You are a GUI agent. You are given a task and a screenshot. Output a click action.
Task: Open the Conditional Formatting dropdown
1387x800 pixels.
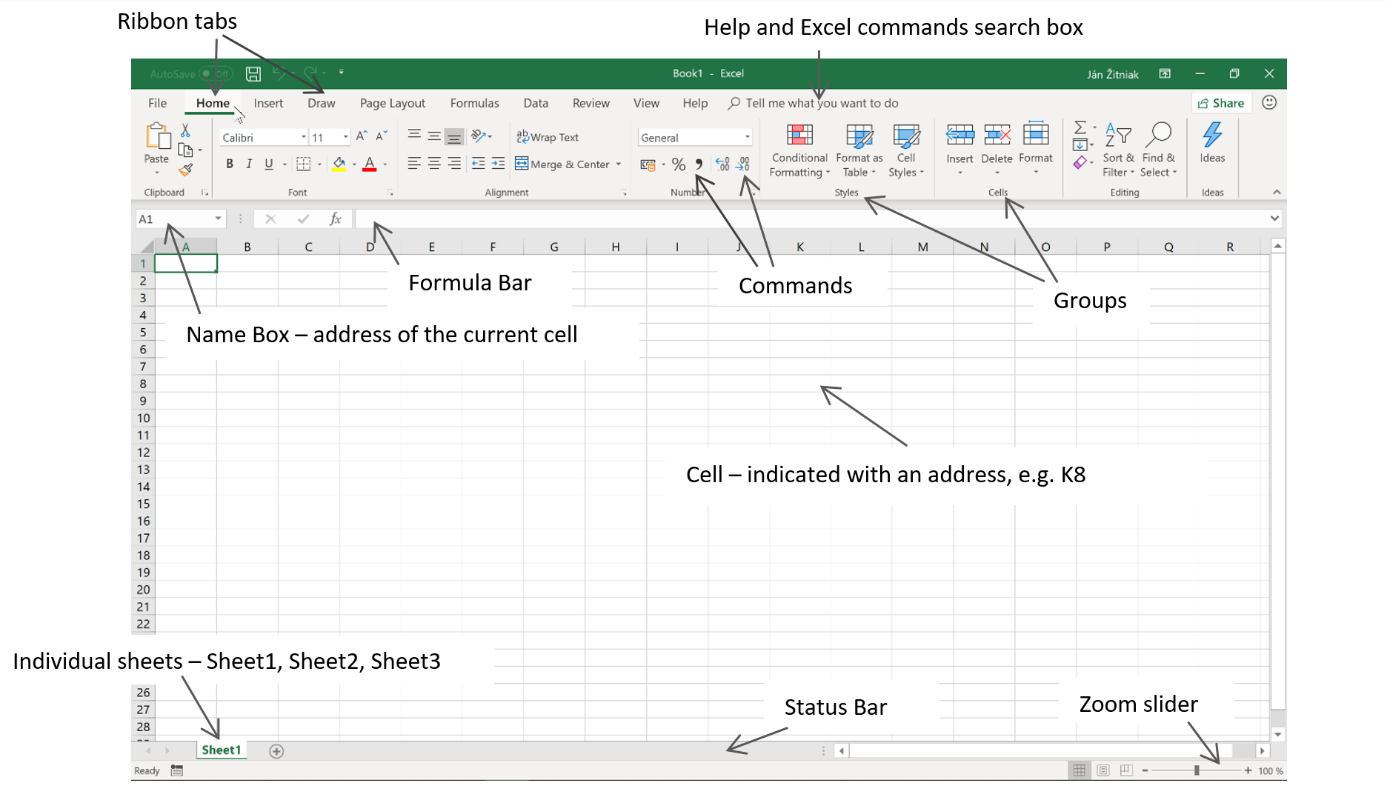800,151
